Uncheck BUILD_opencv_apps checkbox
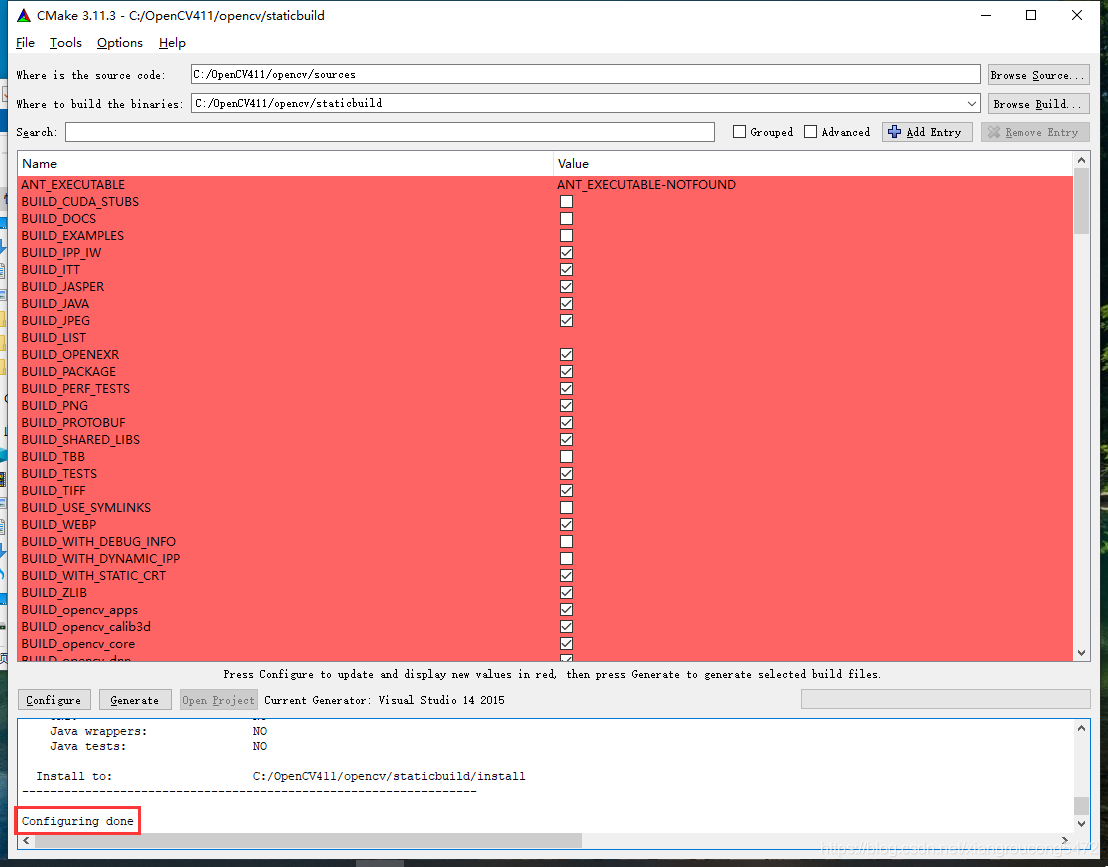This screenshot has width=1108, height=867. point(566,609)
